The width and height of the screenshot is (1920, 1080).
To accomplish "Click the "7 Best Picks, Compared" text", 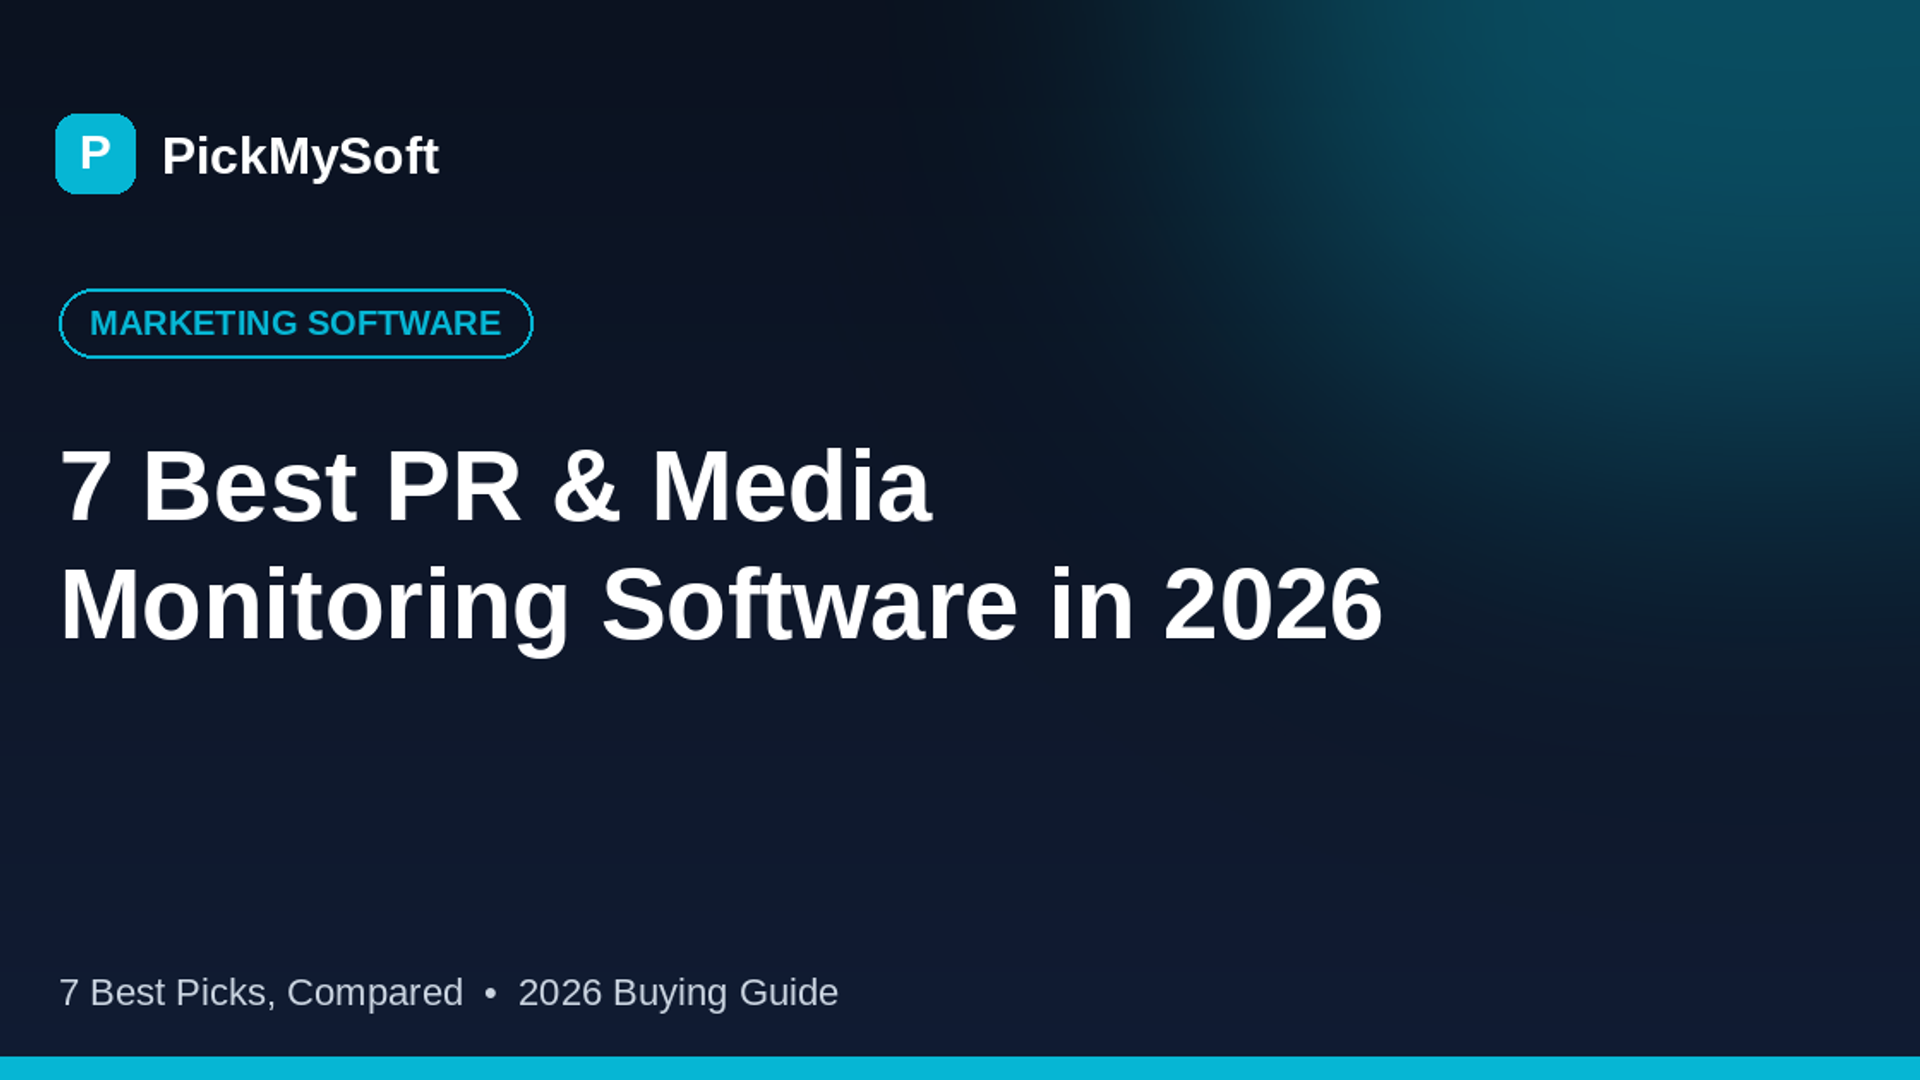I will click(261, 993).
